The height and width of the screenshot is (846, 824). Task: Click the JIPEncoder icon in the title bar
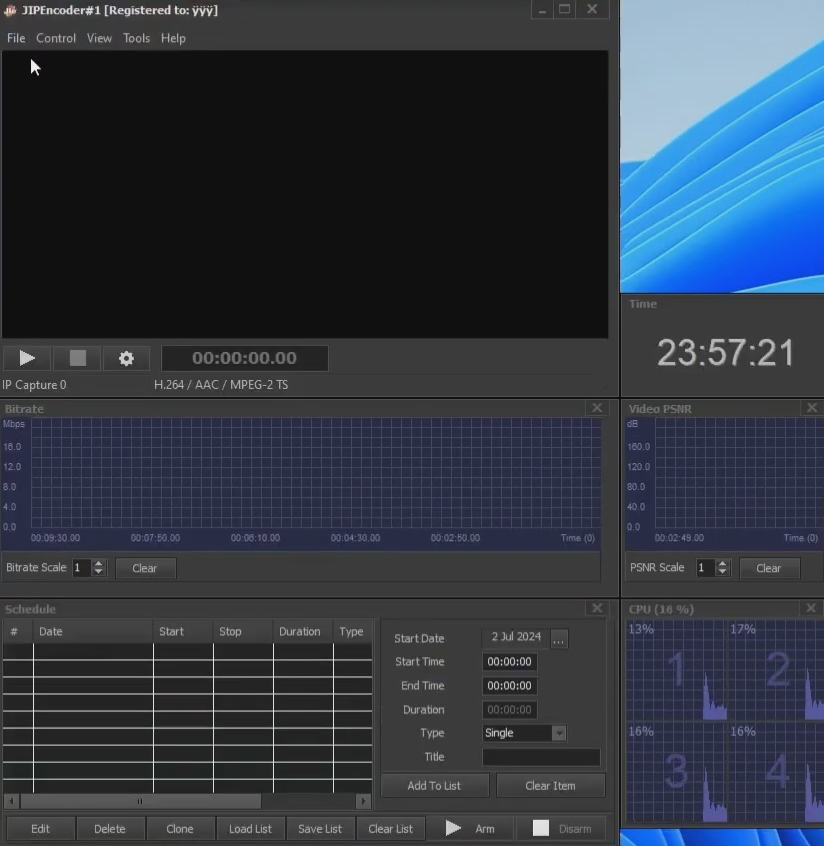coord(10,10)
